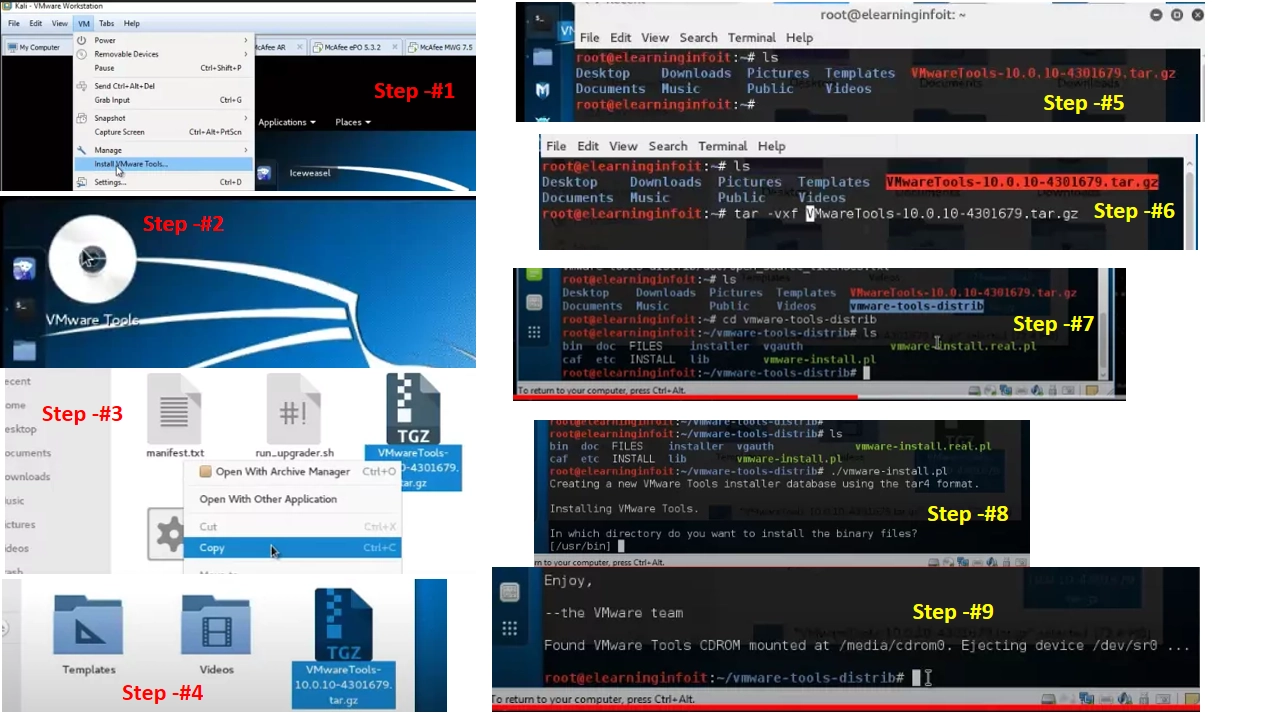Select Capture Screen menu entry

(x=165, y=132)
